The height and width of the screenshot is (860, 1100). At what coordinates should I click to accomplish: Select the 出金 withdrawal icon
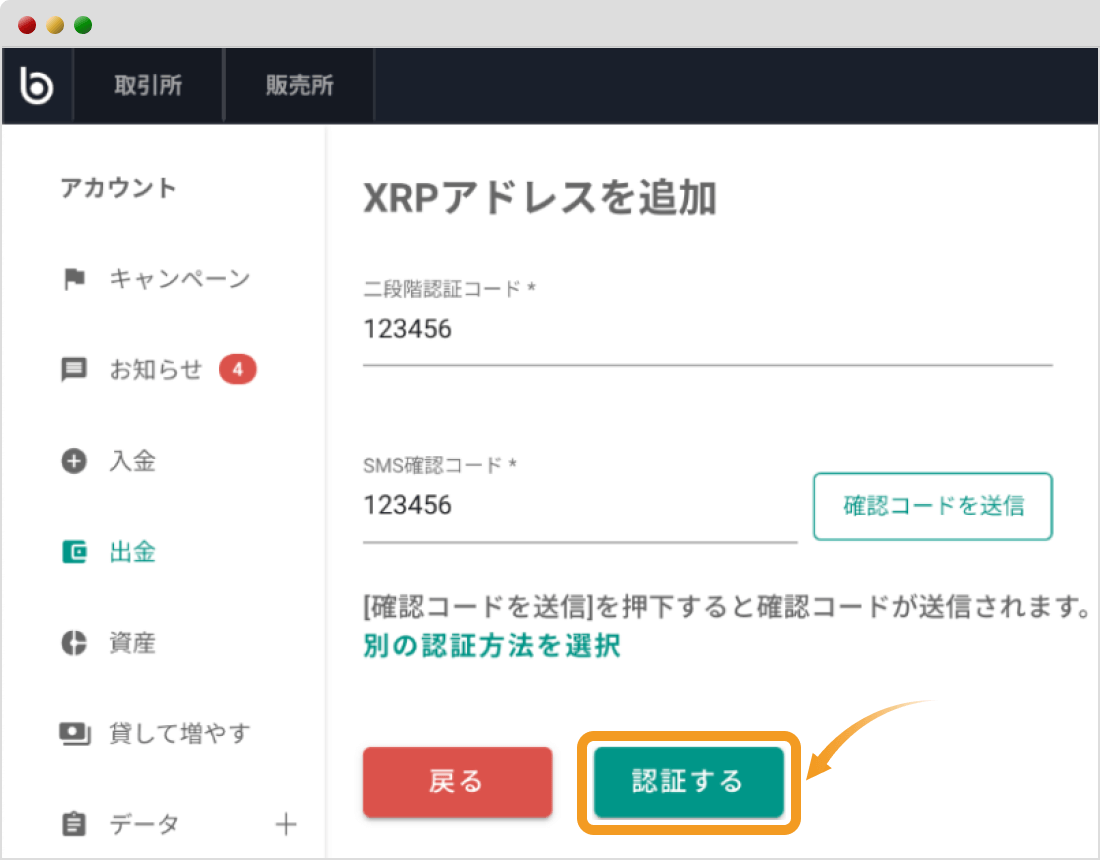pyautogui.click(x=73, y=551)
